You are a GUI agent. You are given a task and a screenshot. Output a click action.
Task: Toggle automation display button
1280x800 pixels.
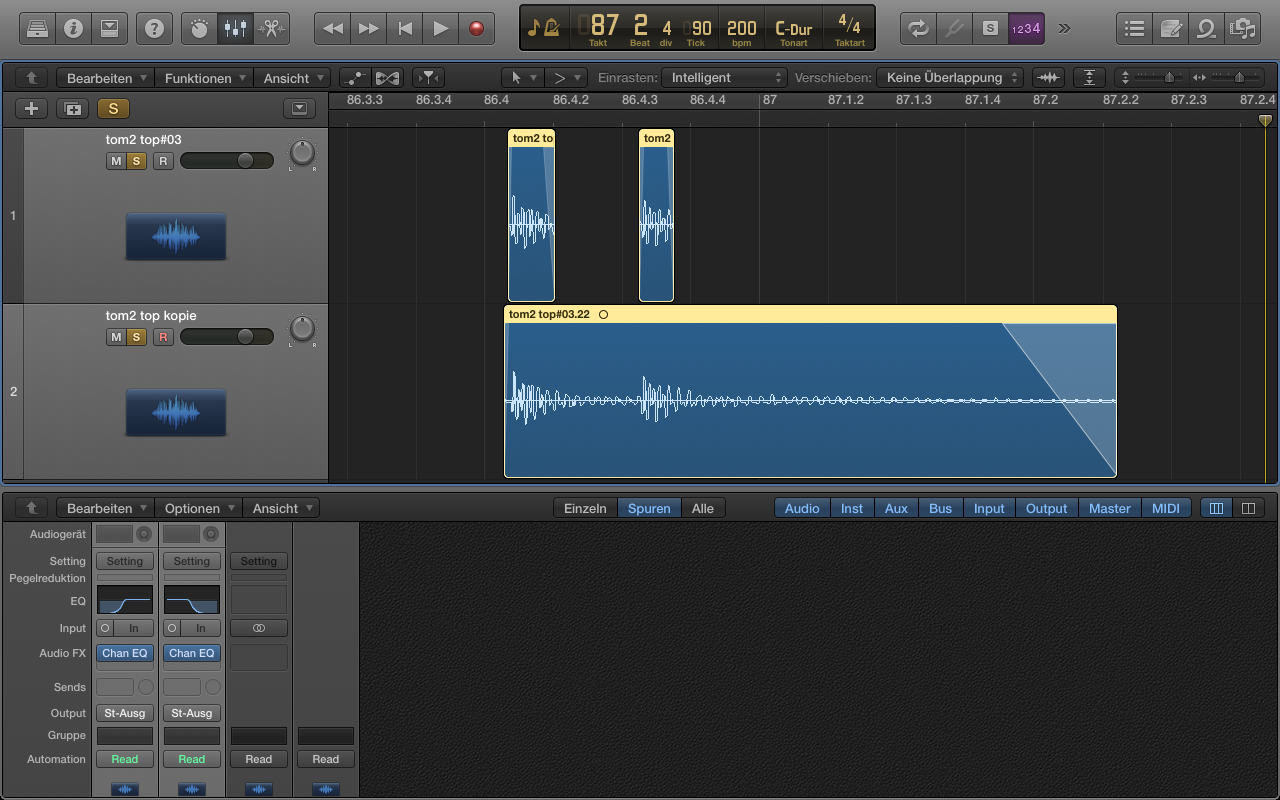tap(355, 77)
